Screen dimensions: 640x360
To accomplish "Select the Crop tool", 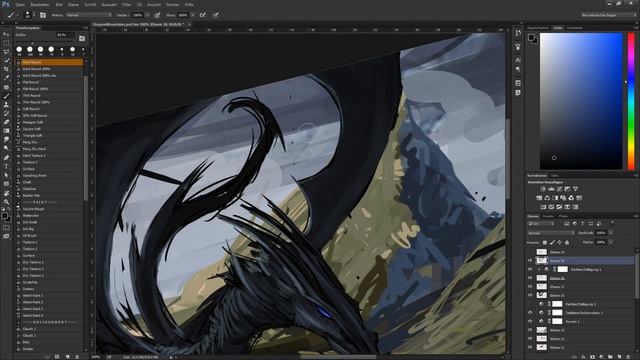I will tap(6, 69).
